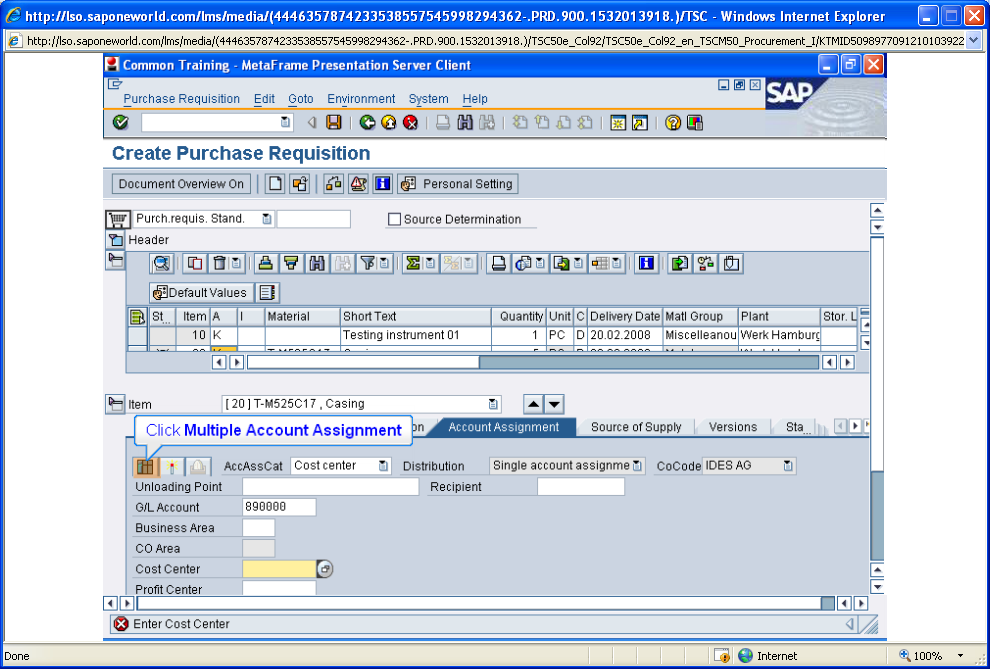Click the Cost Center search help button
Viewport: 990px width, 669px height.
pyautogui.click(x=325, y=569)
